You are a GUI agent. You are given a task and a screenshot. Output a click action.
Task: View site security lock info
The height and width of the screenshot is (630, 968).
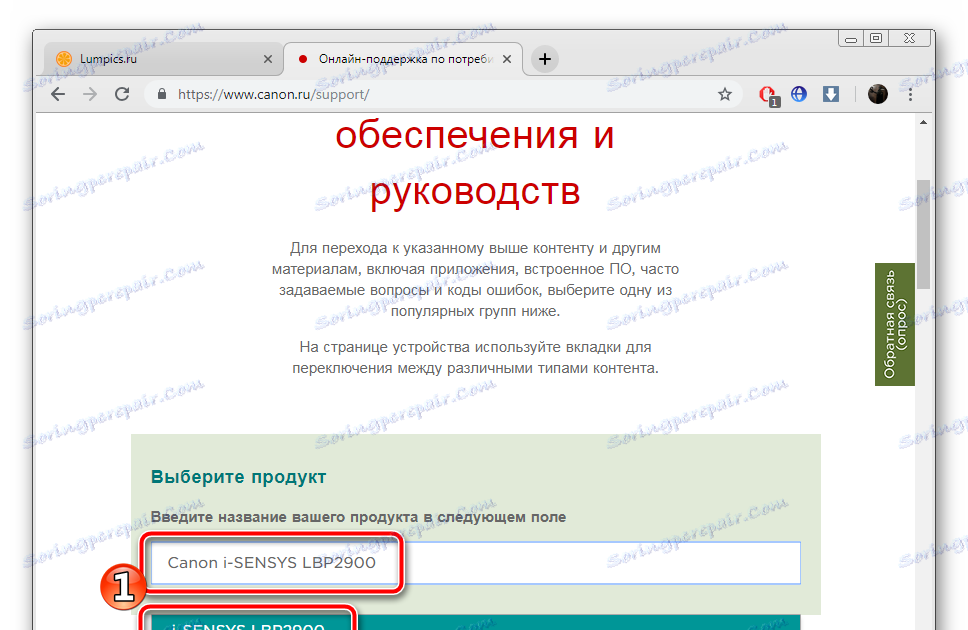click(x=162, y=94)
